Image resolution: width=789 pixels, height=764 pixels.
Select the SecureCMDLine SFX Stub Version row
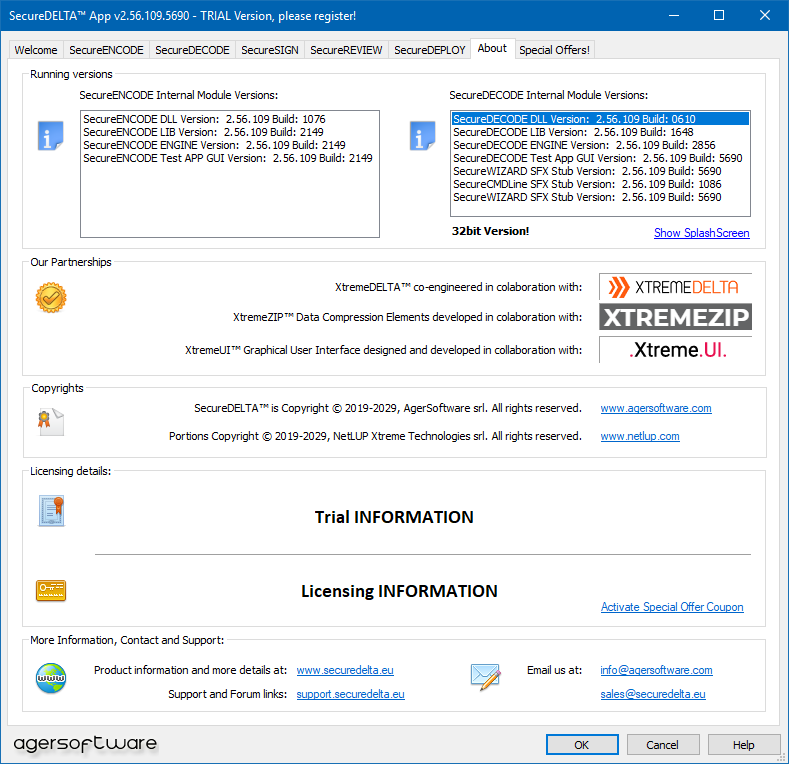600,184
